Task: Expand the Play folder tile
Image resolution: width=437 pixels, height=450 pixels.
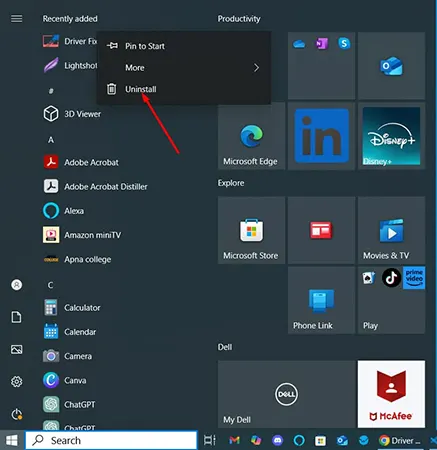Action: pos(391,300)
